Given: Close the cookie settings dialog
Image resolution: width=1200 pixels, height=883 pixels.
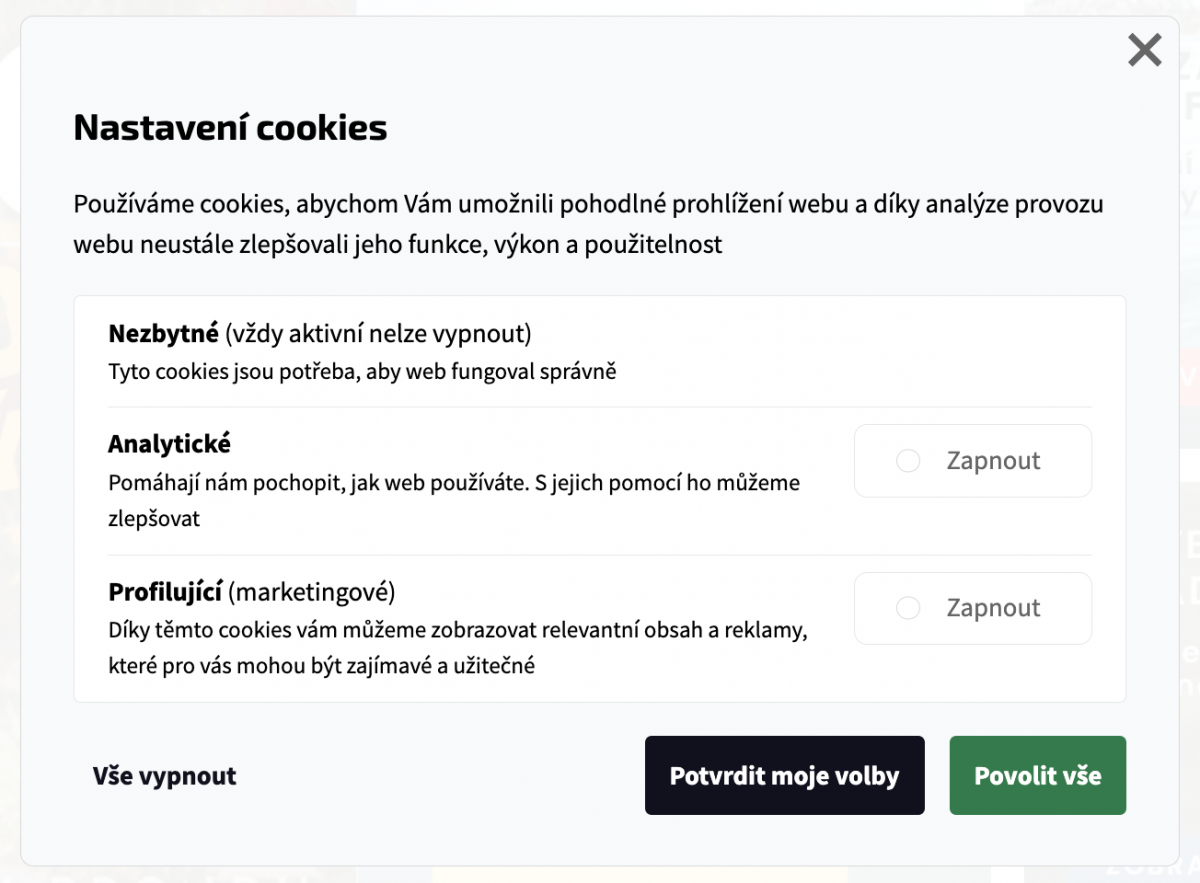Looking at the screenshot, I should point(1144,49).
